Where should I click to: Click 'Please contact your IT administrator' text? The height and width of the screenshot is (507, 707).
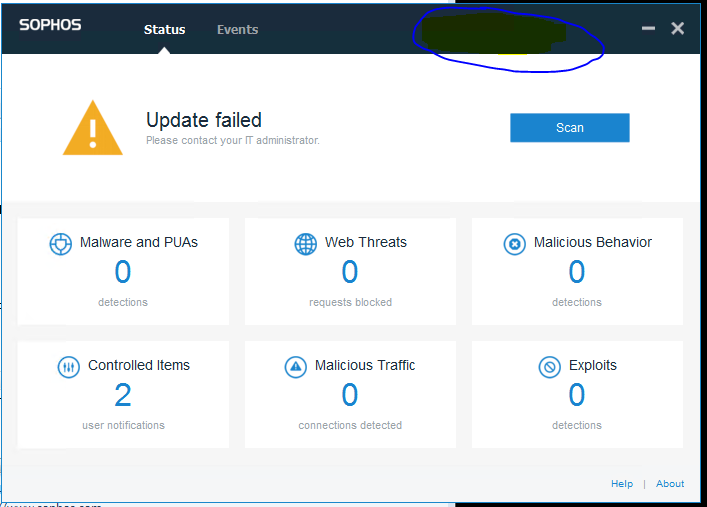tap(233, 140)
